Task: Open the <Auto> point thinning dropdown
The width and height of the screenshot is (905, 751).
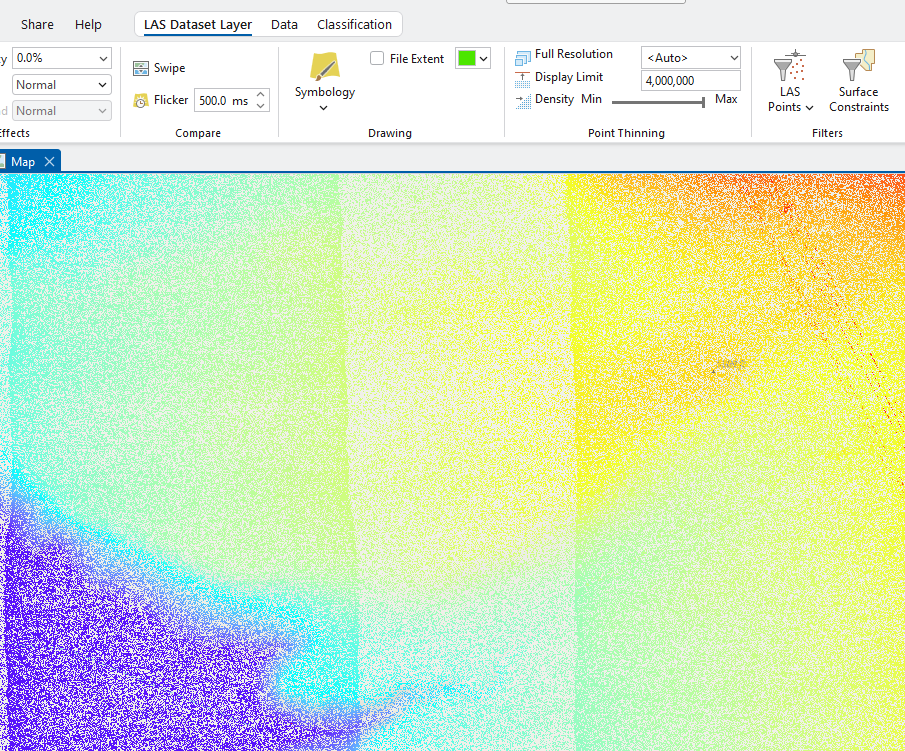Action: pyautogui.click(x=690, y=57)
